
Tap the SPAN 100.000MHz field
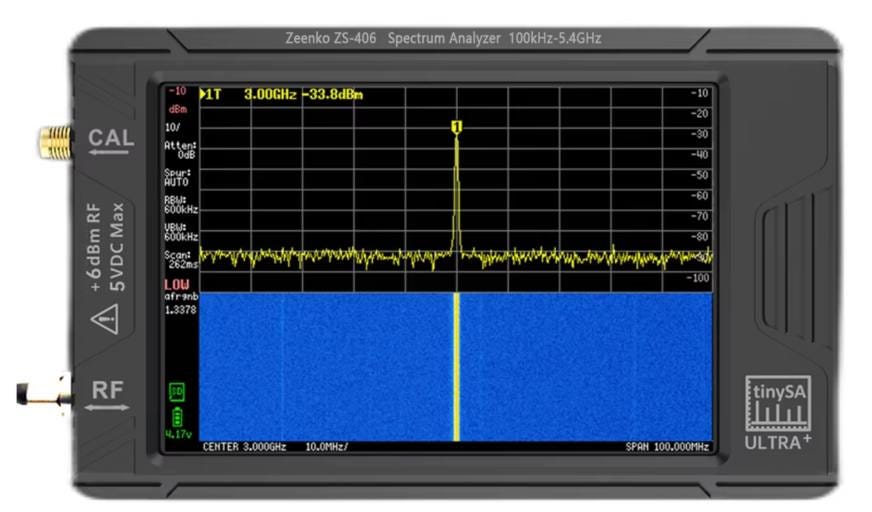pos(667,447)
